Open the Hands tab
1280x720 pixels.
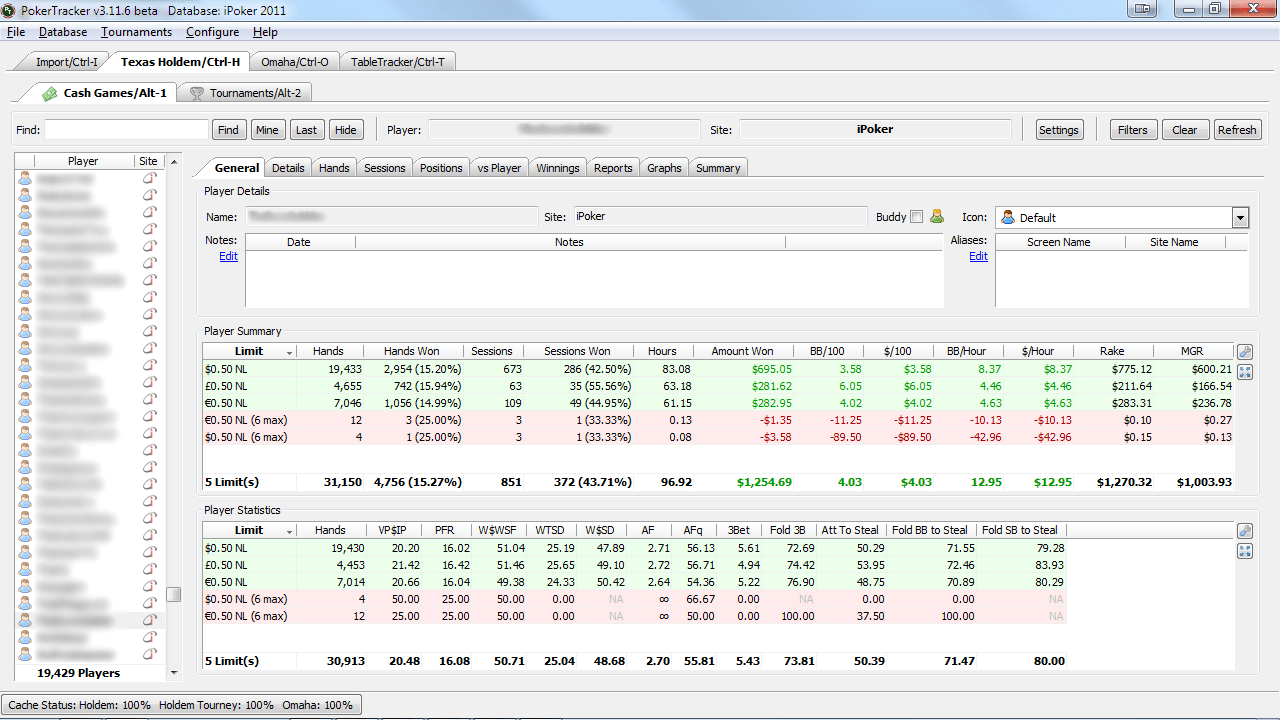334,168
